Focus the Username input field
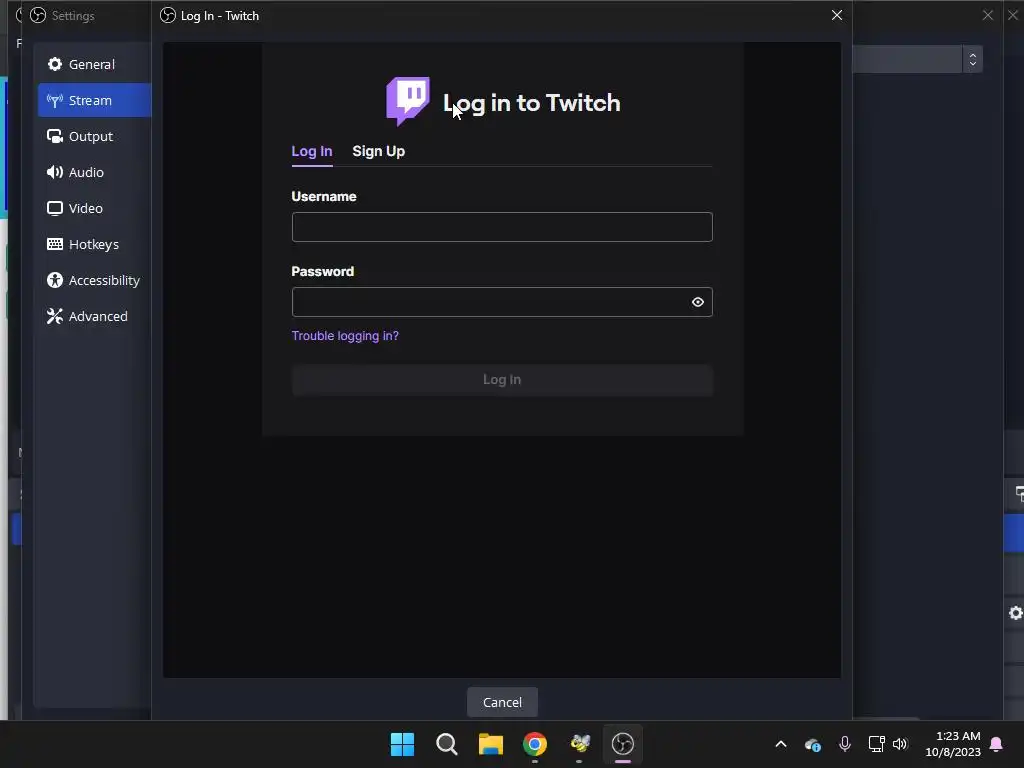 coord(502,227)
